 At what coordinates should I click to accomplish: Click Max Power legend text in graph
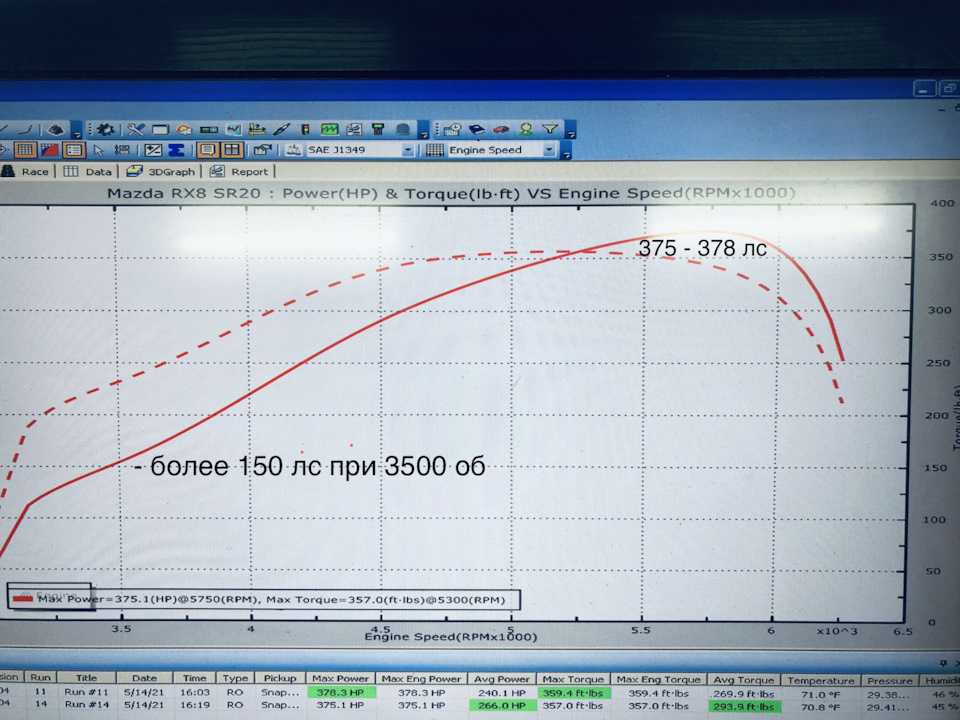click(x=271, y=599)
